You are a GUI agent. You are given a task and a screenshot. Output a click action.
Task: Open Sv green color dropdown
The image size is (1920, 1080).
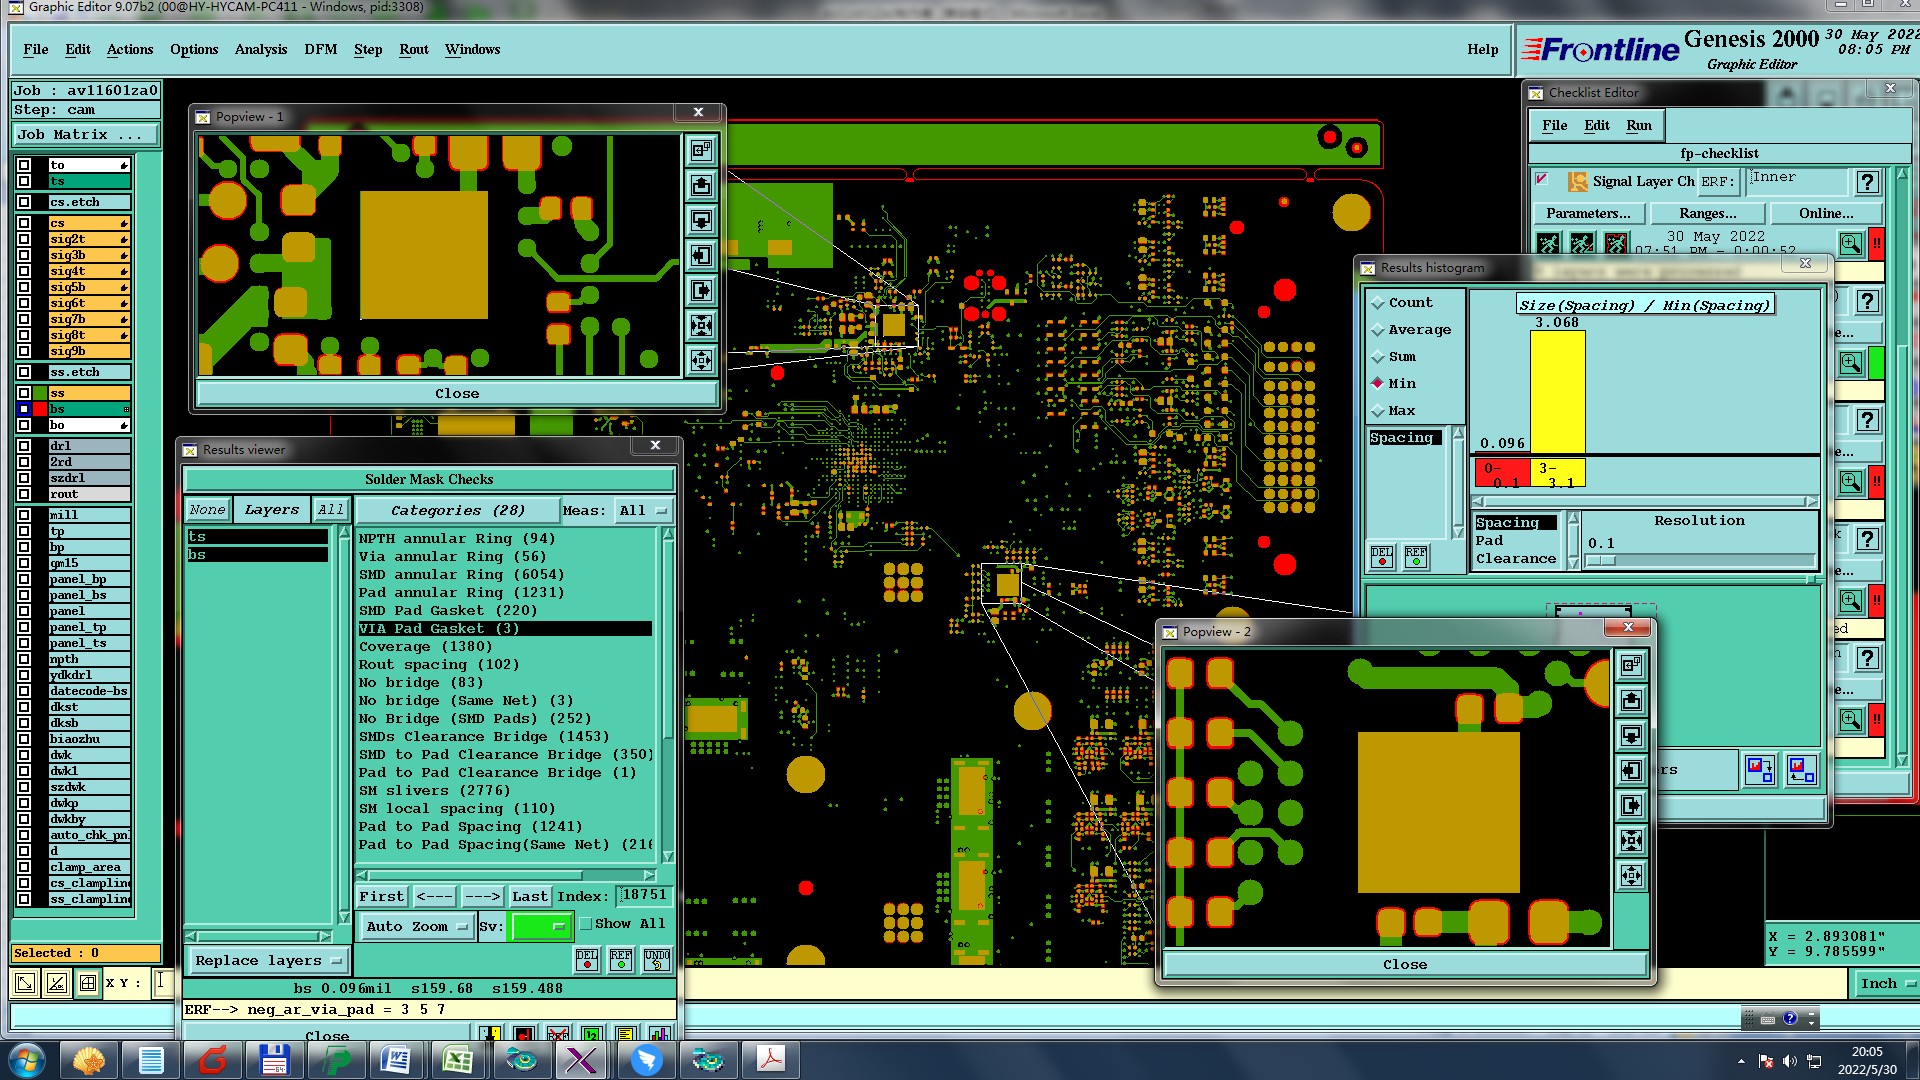click(x=540, y=926)
